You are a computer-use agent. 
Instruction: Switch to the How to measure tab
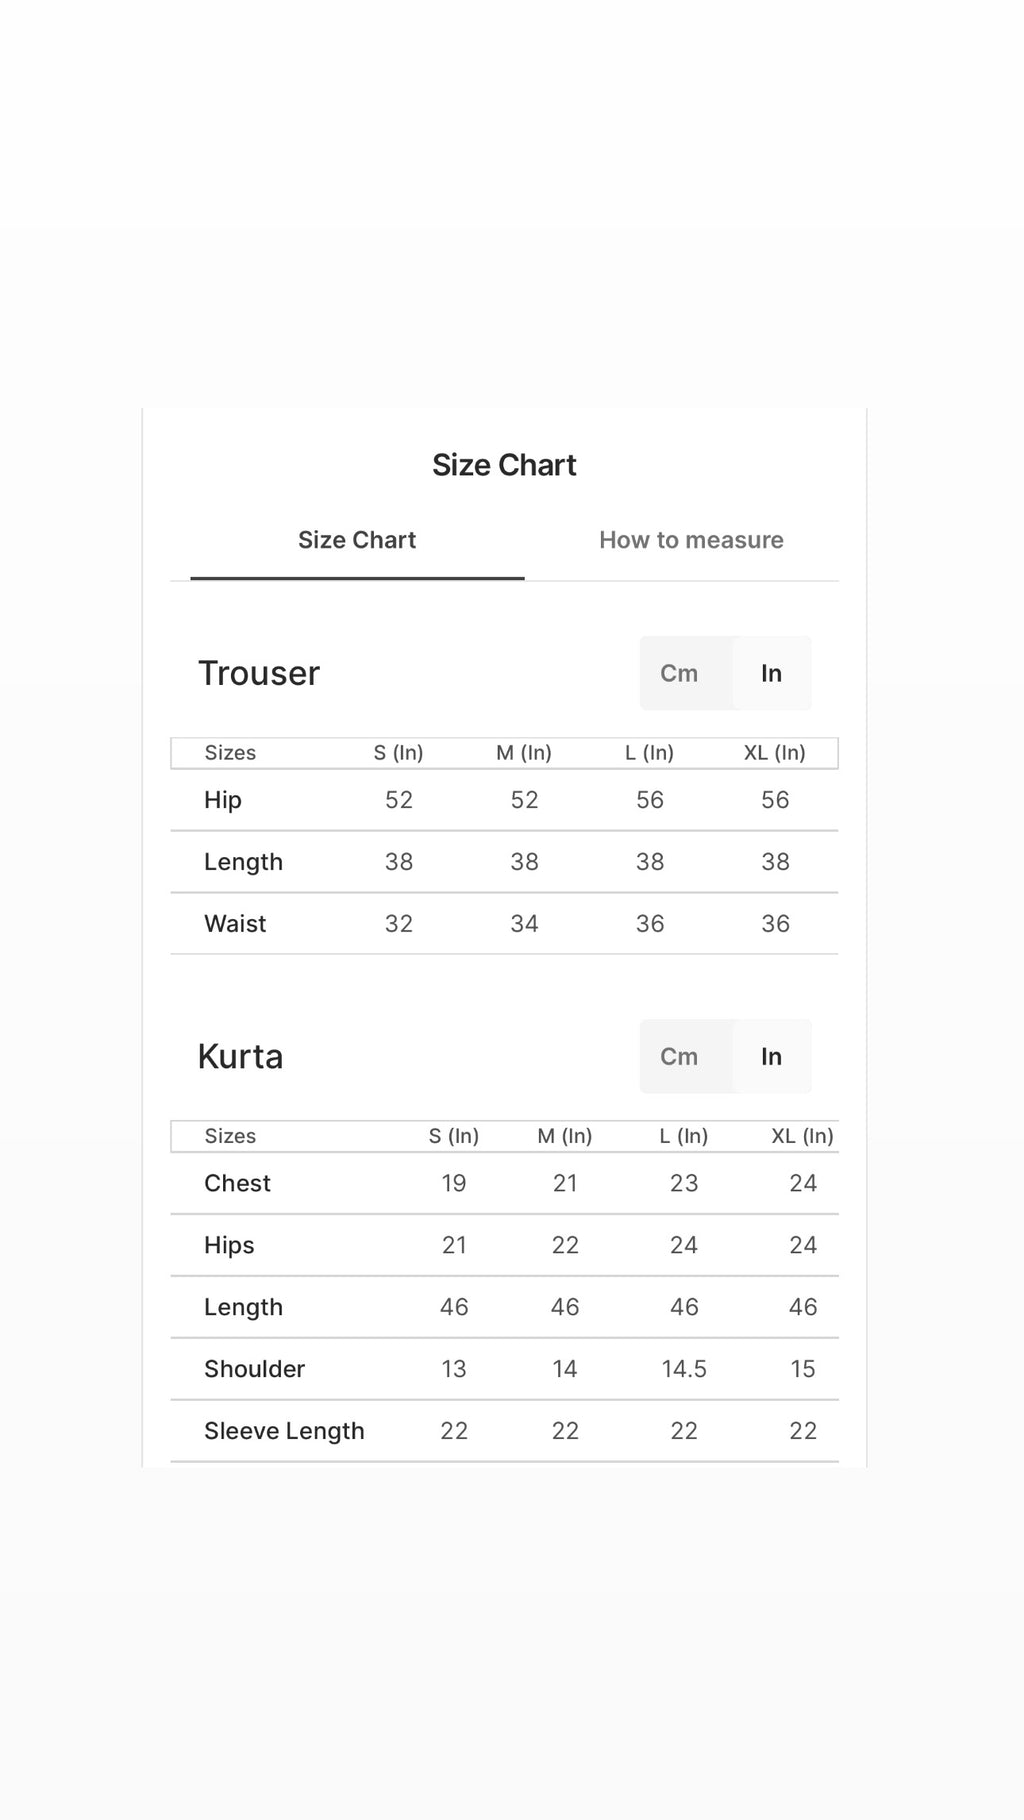coord(691,540)
